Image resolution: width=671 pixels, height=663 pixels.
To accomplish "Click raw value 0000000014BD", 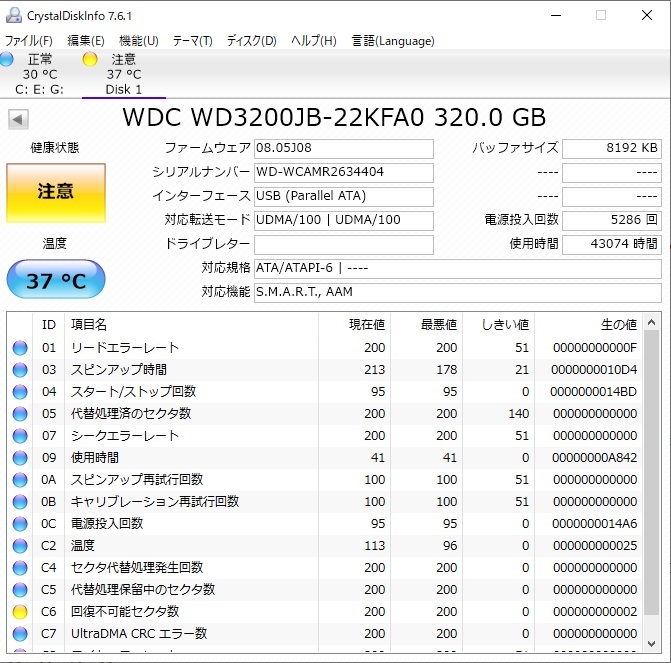I will [x=594, y=392].
